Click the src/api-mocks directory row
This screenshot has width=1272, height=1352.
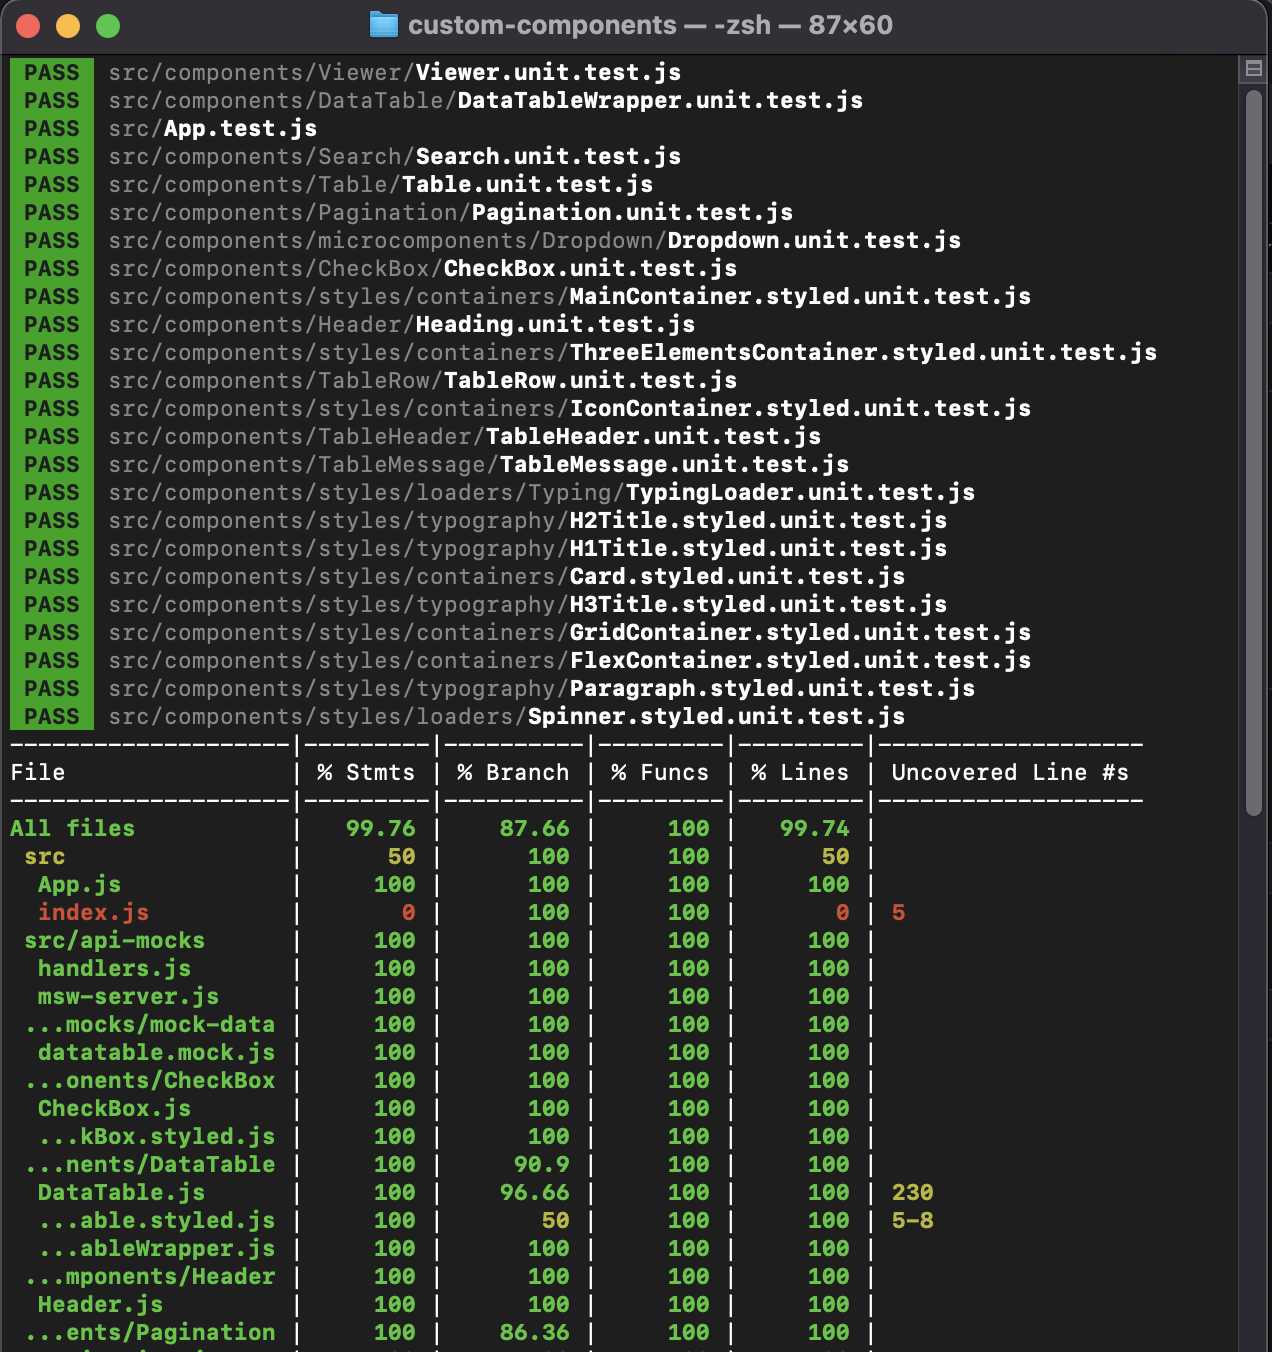pyautogui.click(x=114, y=941)
